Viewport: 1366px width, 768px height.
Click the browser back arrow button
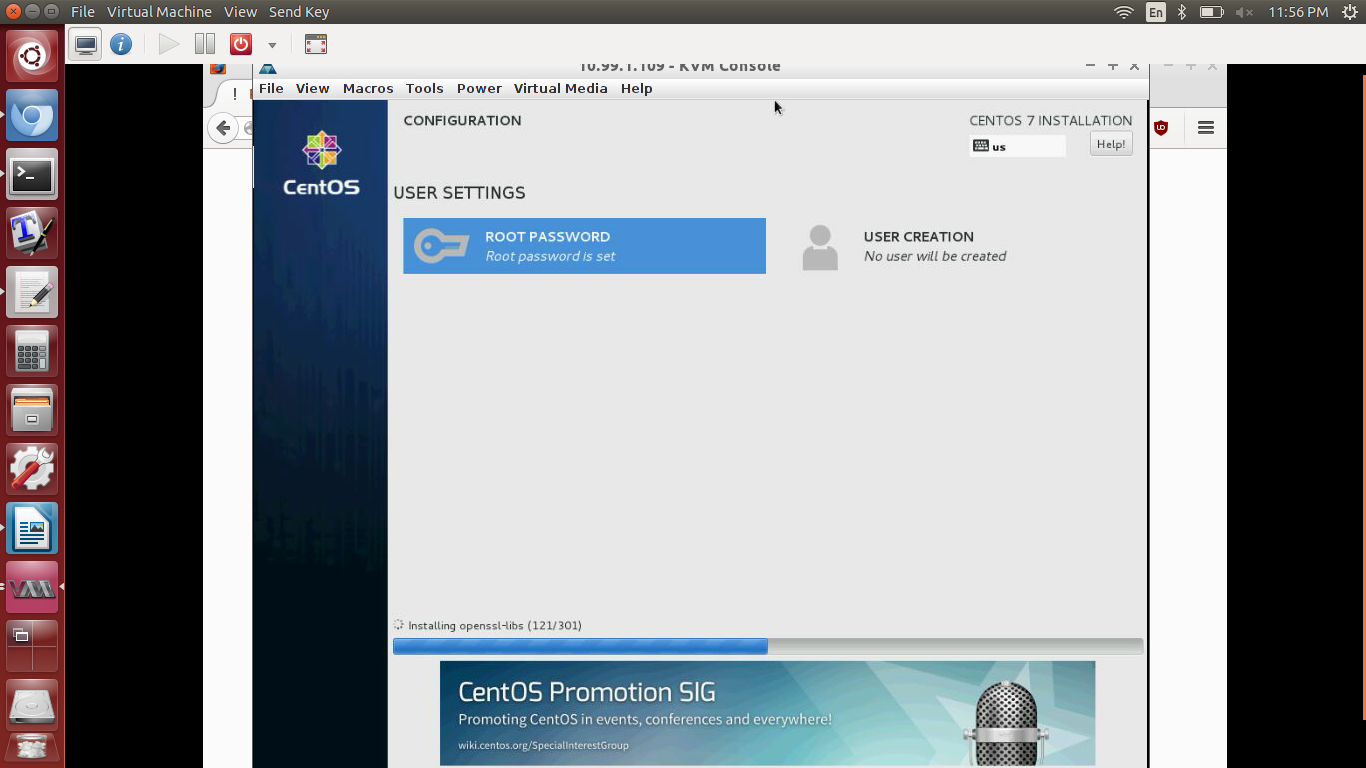tap(223, 128)
